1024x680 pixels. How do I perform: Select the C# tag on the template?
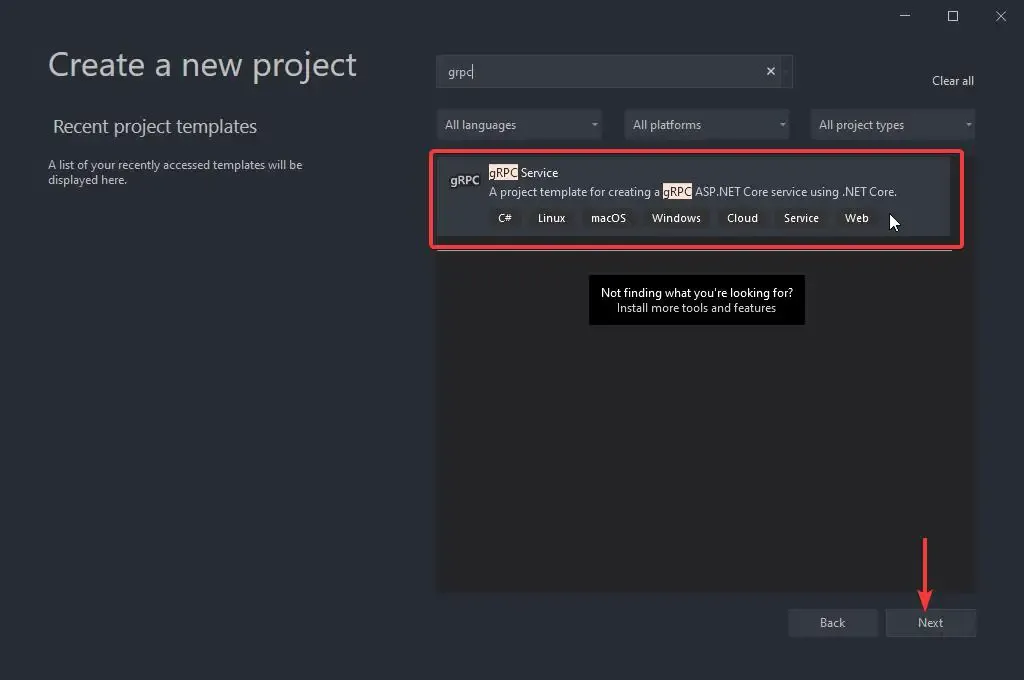pos(504,217)
